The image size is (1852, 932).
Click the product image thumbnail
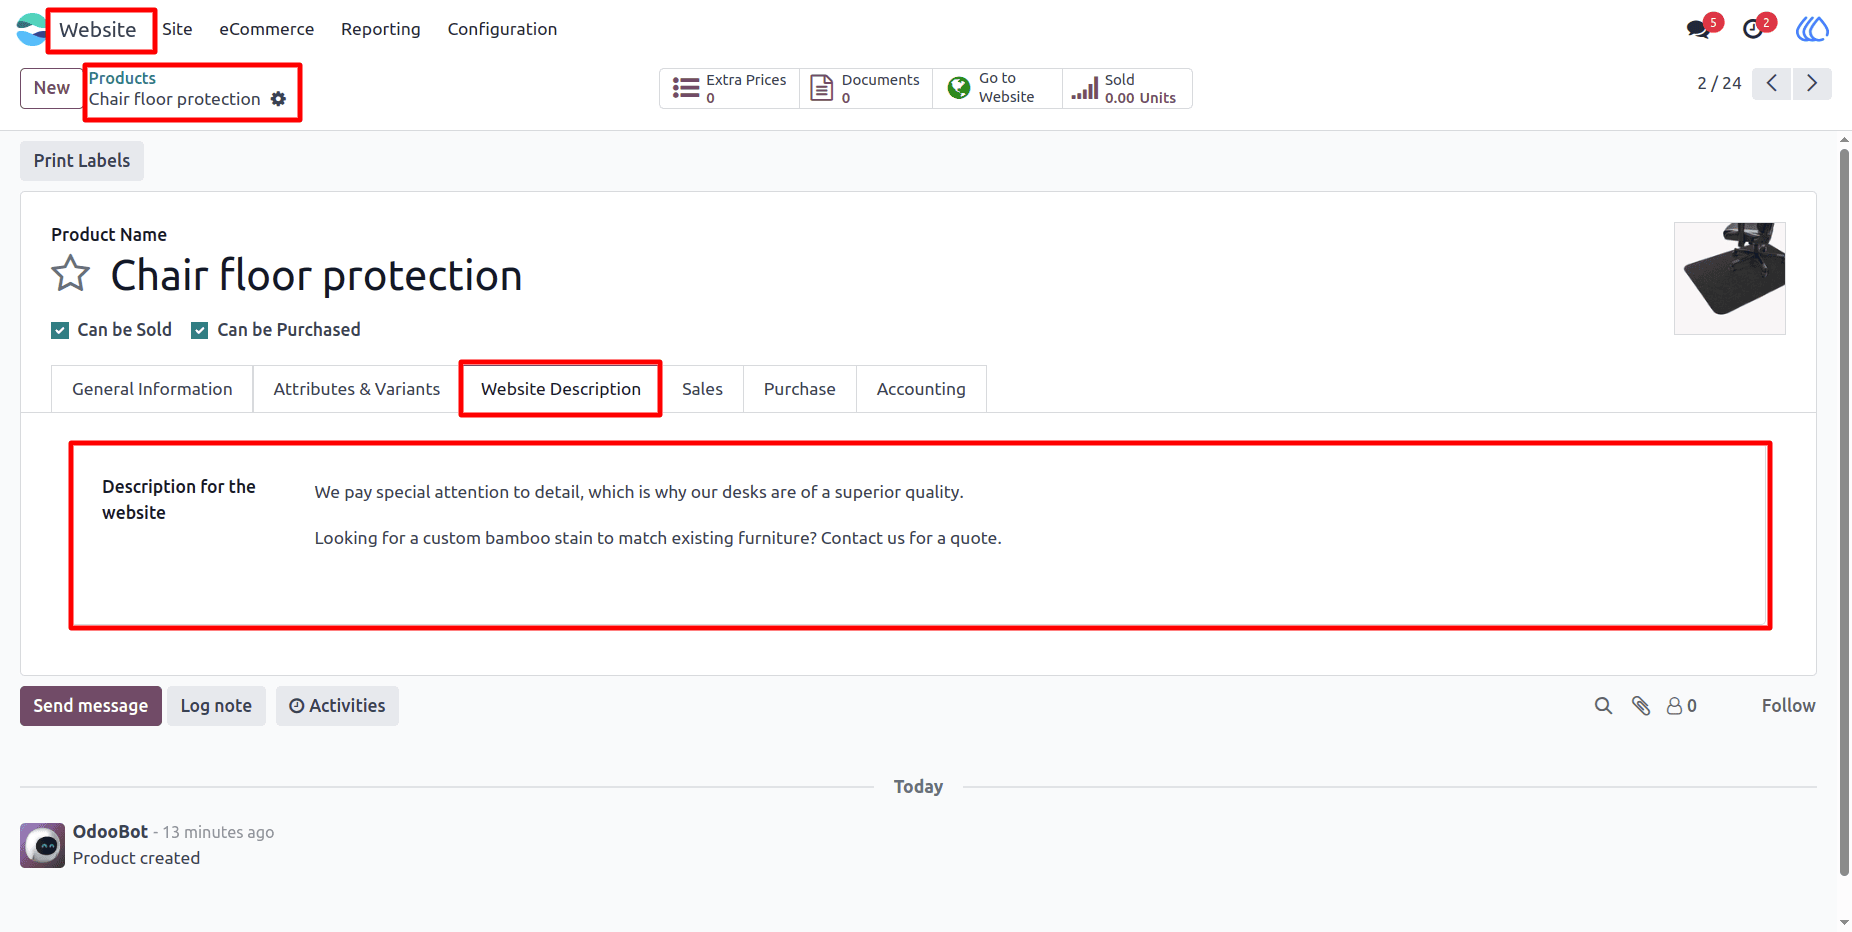1730,278
